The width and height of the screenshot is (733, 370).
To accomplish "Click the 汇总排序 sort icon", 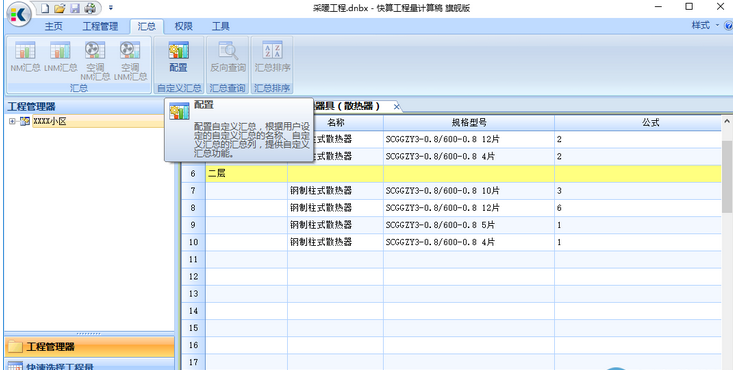I will click(x=272, y=57).
